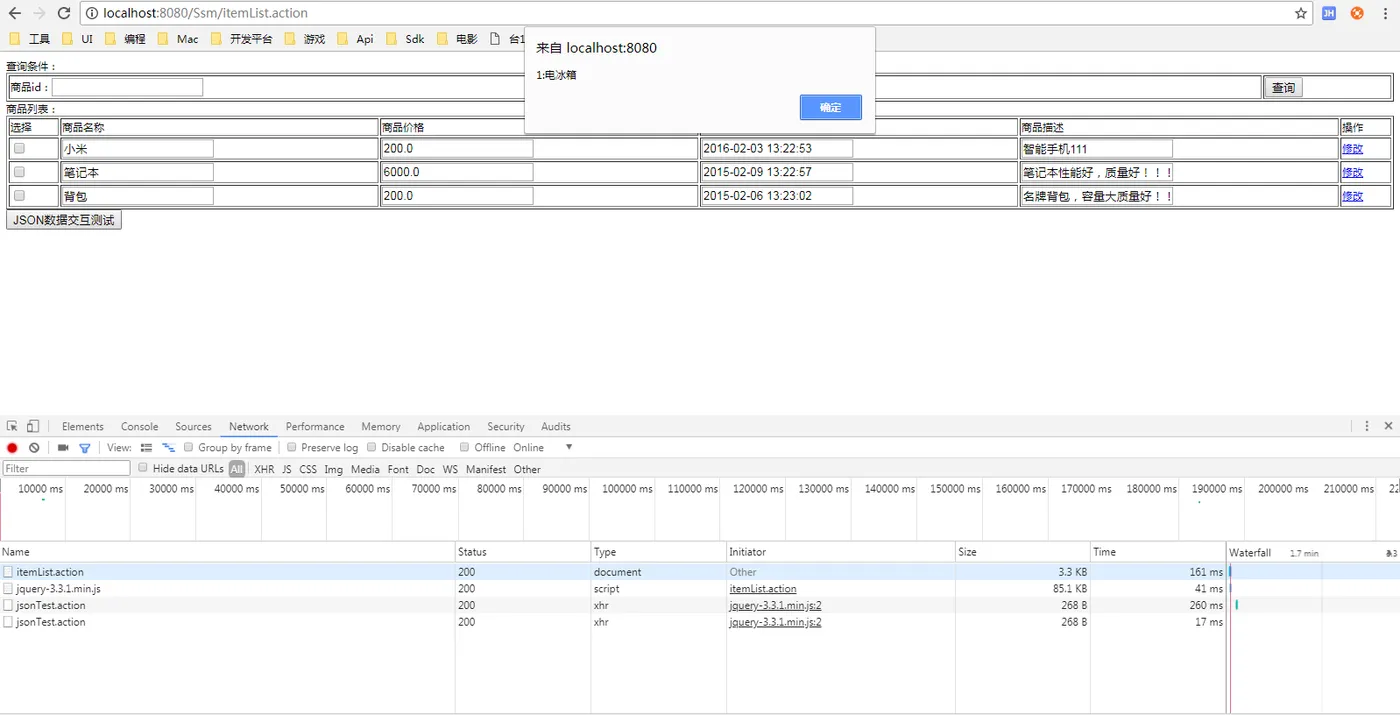This screenshot has height=715, width=1400.
Task: Click JSON数据交互测试 button
Action: point(64,220)
